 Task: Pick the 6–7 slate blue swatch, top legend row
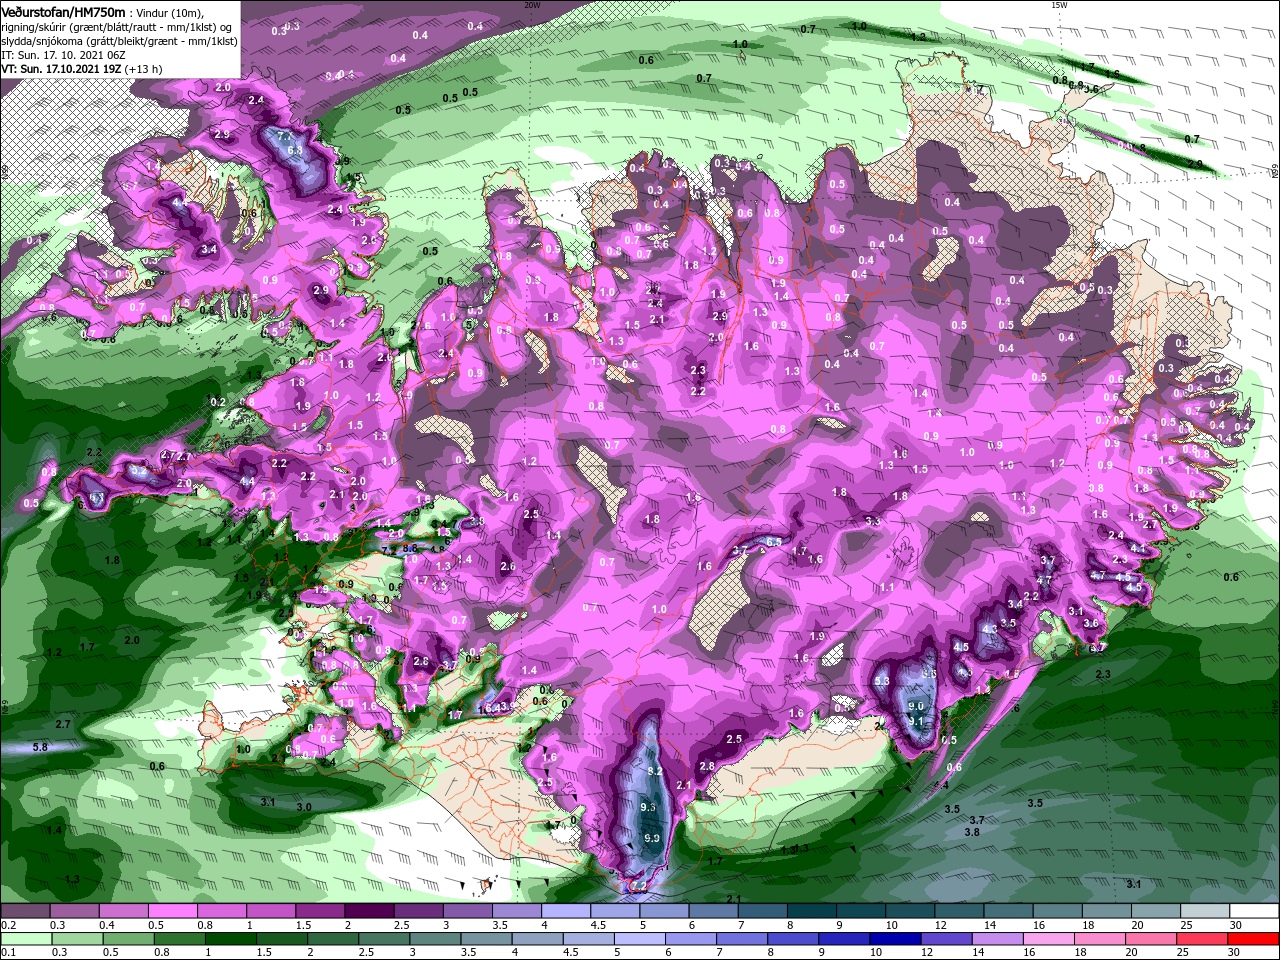711,911
